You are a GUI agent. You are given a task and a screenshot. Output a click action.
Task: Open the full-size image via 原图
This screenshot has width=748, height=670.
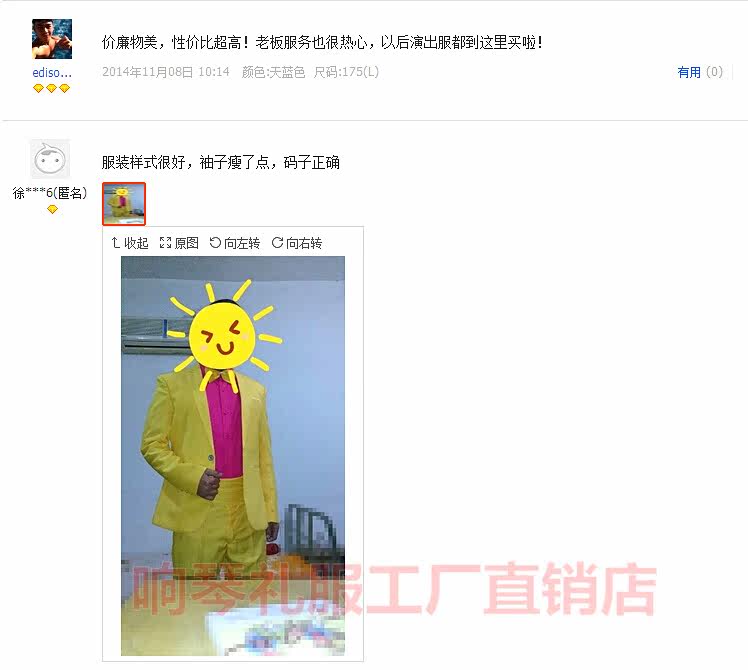click(179, 243)
